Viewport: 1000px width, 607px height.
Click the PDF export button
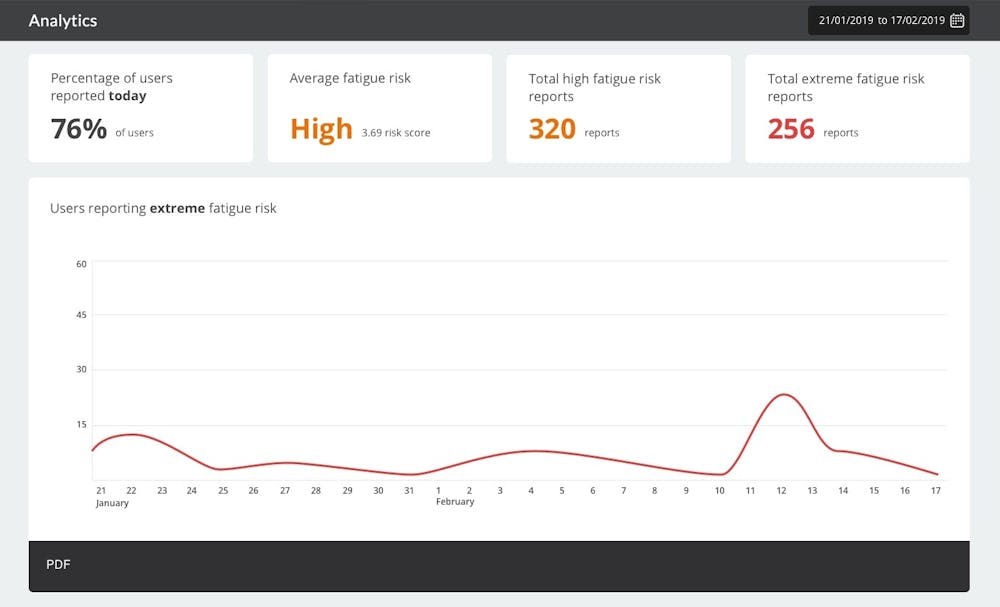click(58, 564)
